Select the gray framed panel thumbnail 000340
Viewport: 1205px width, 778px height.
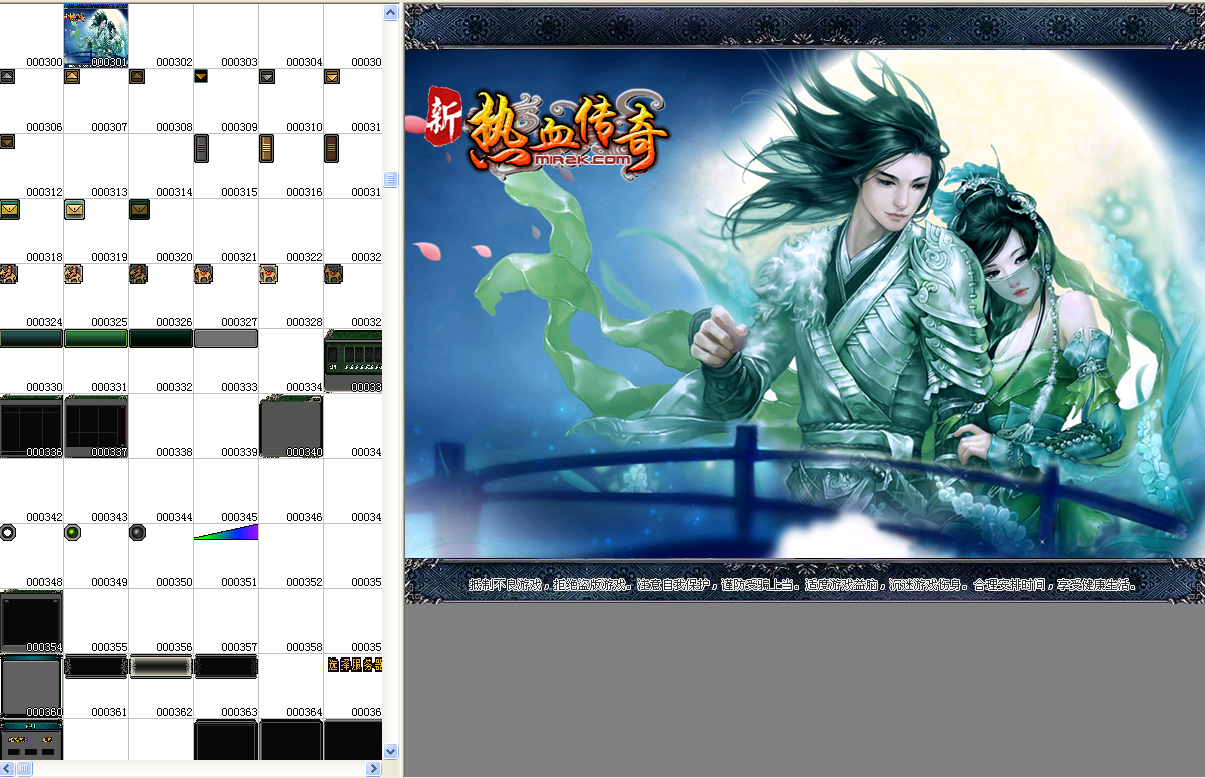click(291, 426)
